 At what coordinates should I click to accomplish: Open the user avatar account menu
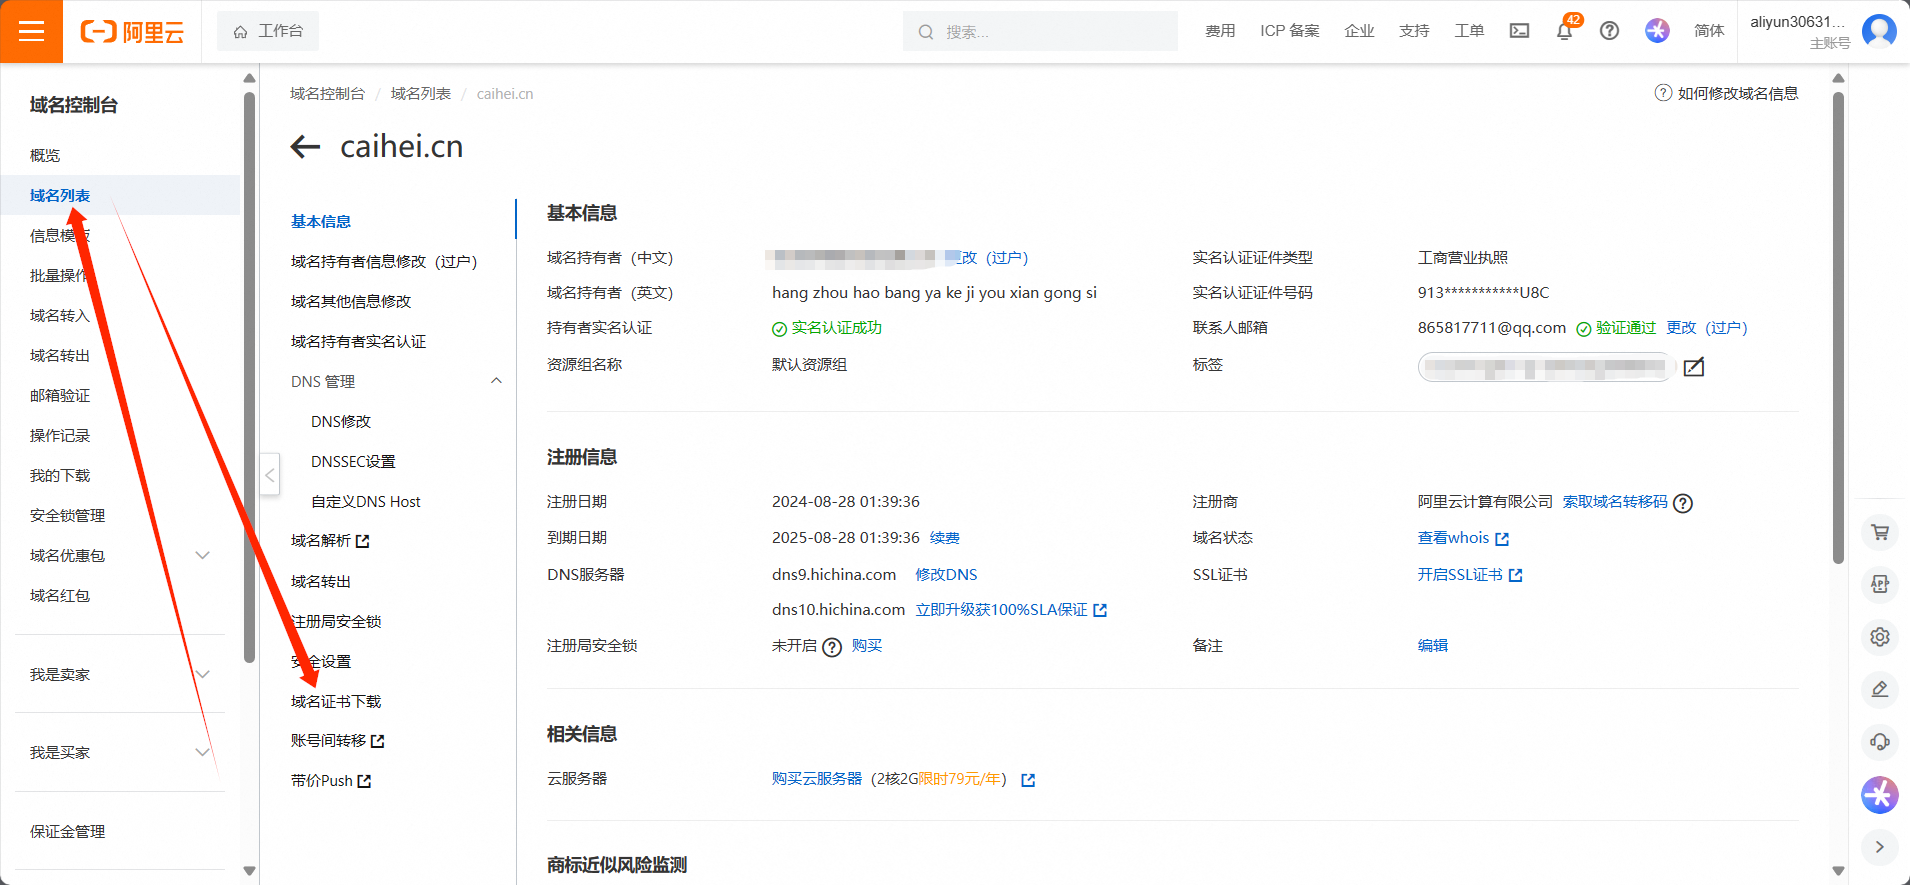1879,31
